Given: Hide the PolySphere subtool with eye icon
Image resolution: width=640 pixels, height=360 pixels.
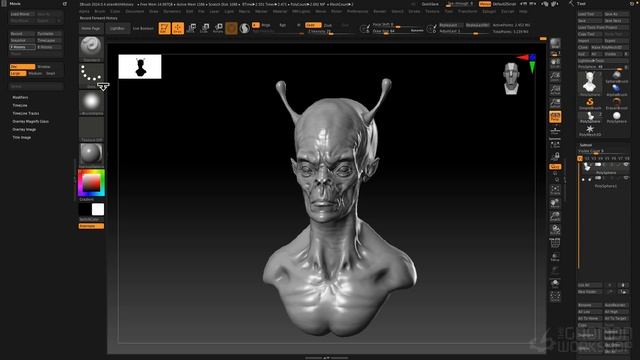Looking at the screenshot, I should pyautogui.click(x=626, y=164).
